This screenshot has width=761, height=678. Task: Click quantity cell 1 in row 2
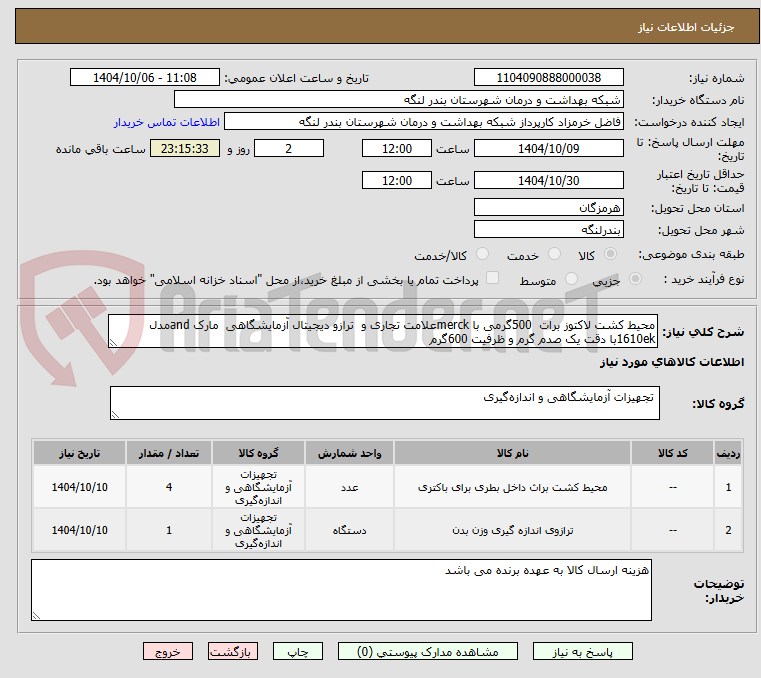click(168, 530)
